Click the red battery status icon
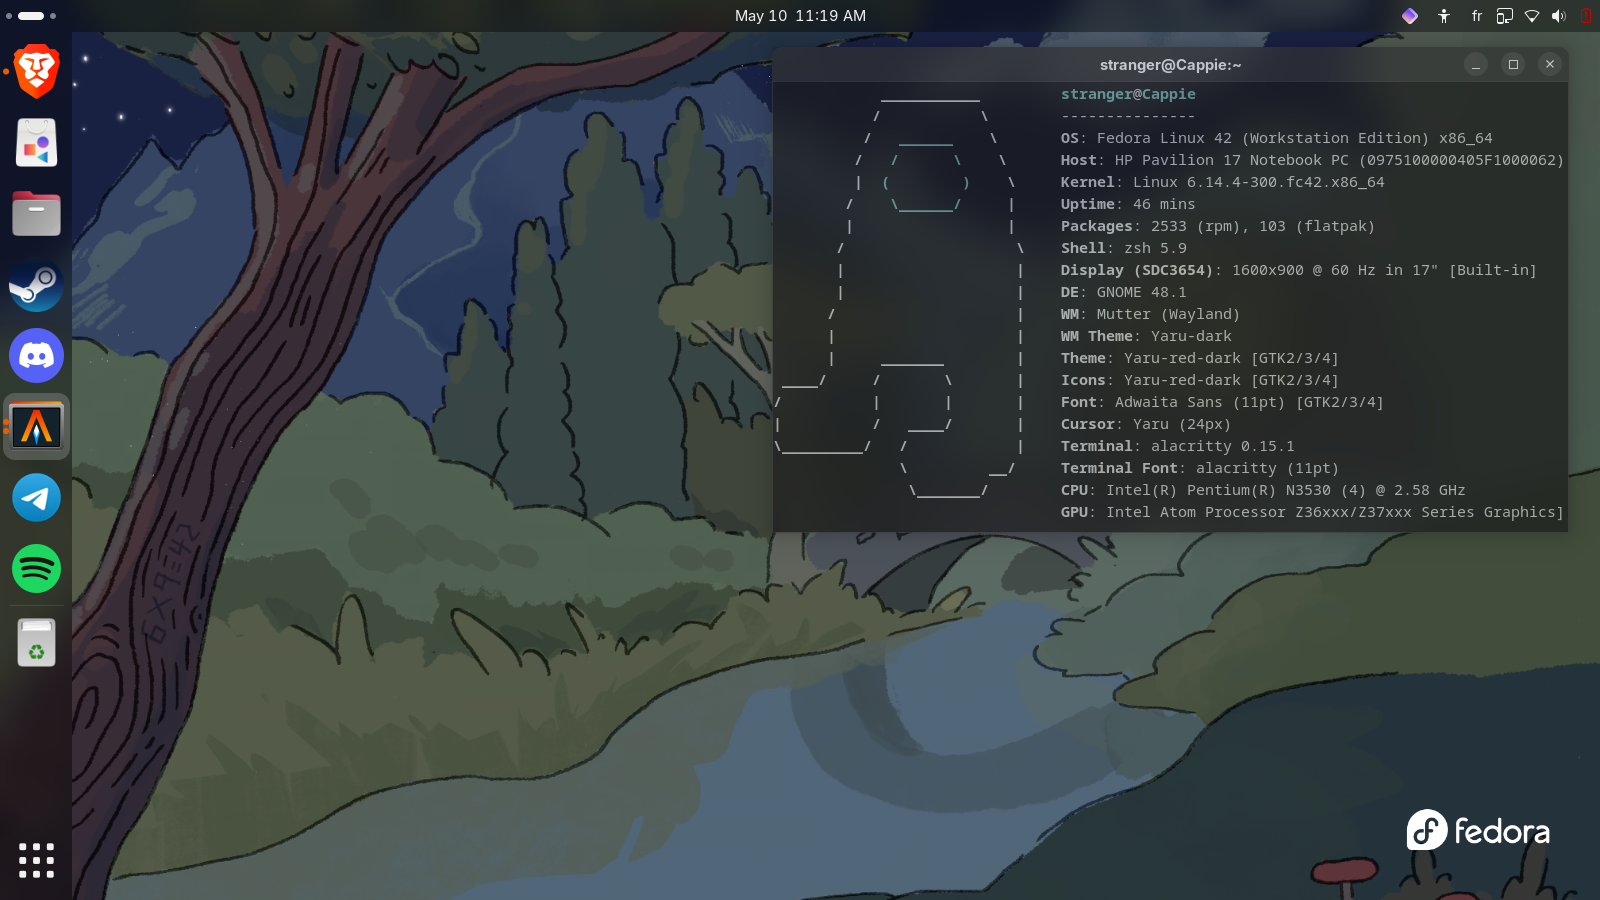Image resolution: width=1600 pixels, height=900 pixels. point(1586,16)
